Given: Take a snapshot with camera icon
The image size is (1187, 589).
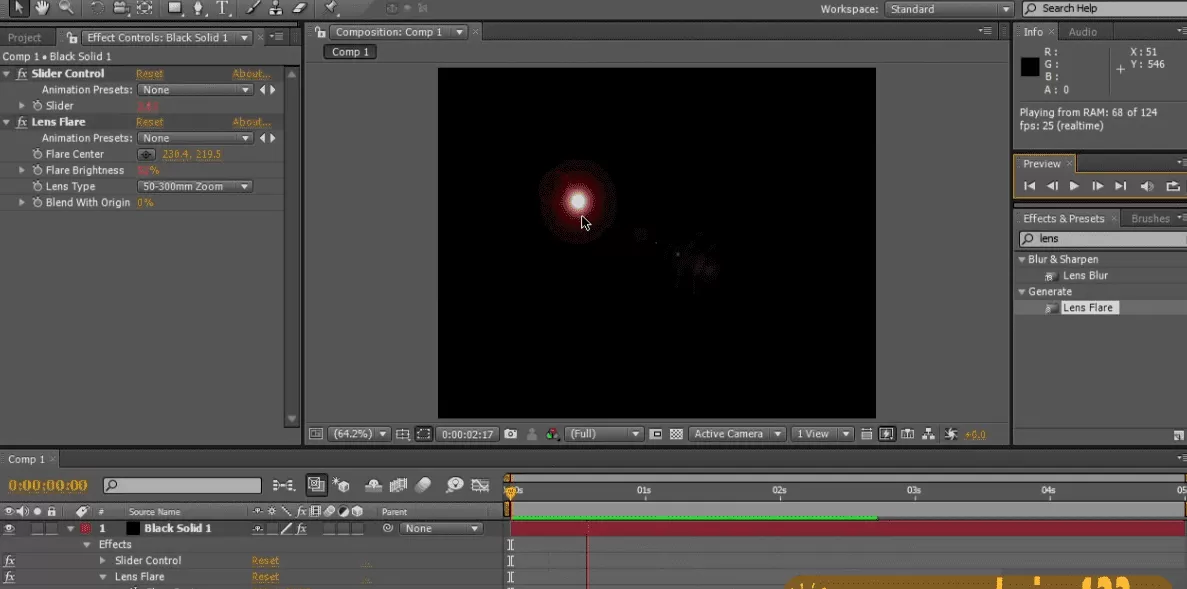Looking at the screenshot, I should 511,434.
